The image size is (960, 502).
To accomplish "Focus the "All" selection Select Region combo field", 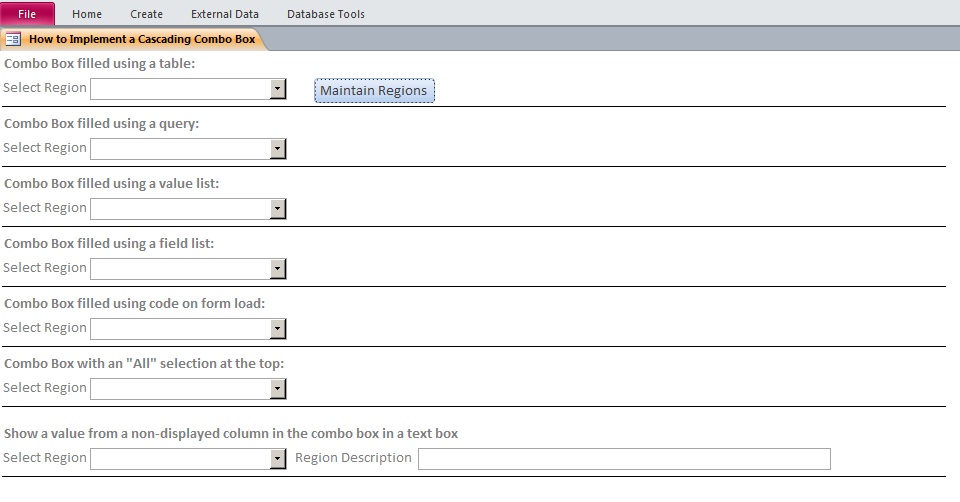I will click(x=181, y=389).
